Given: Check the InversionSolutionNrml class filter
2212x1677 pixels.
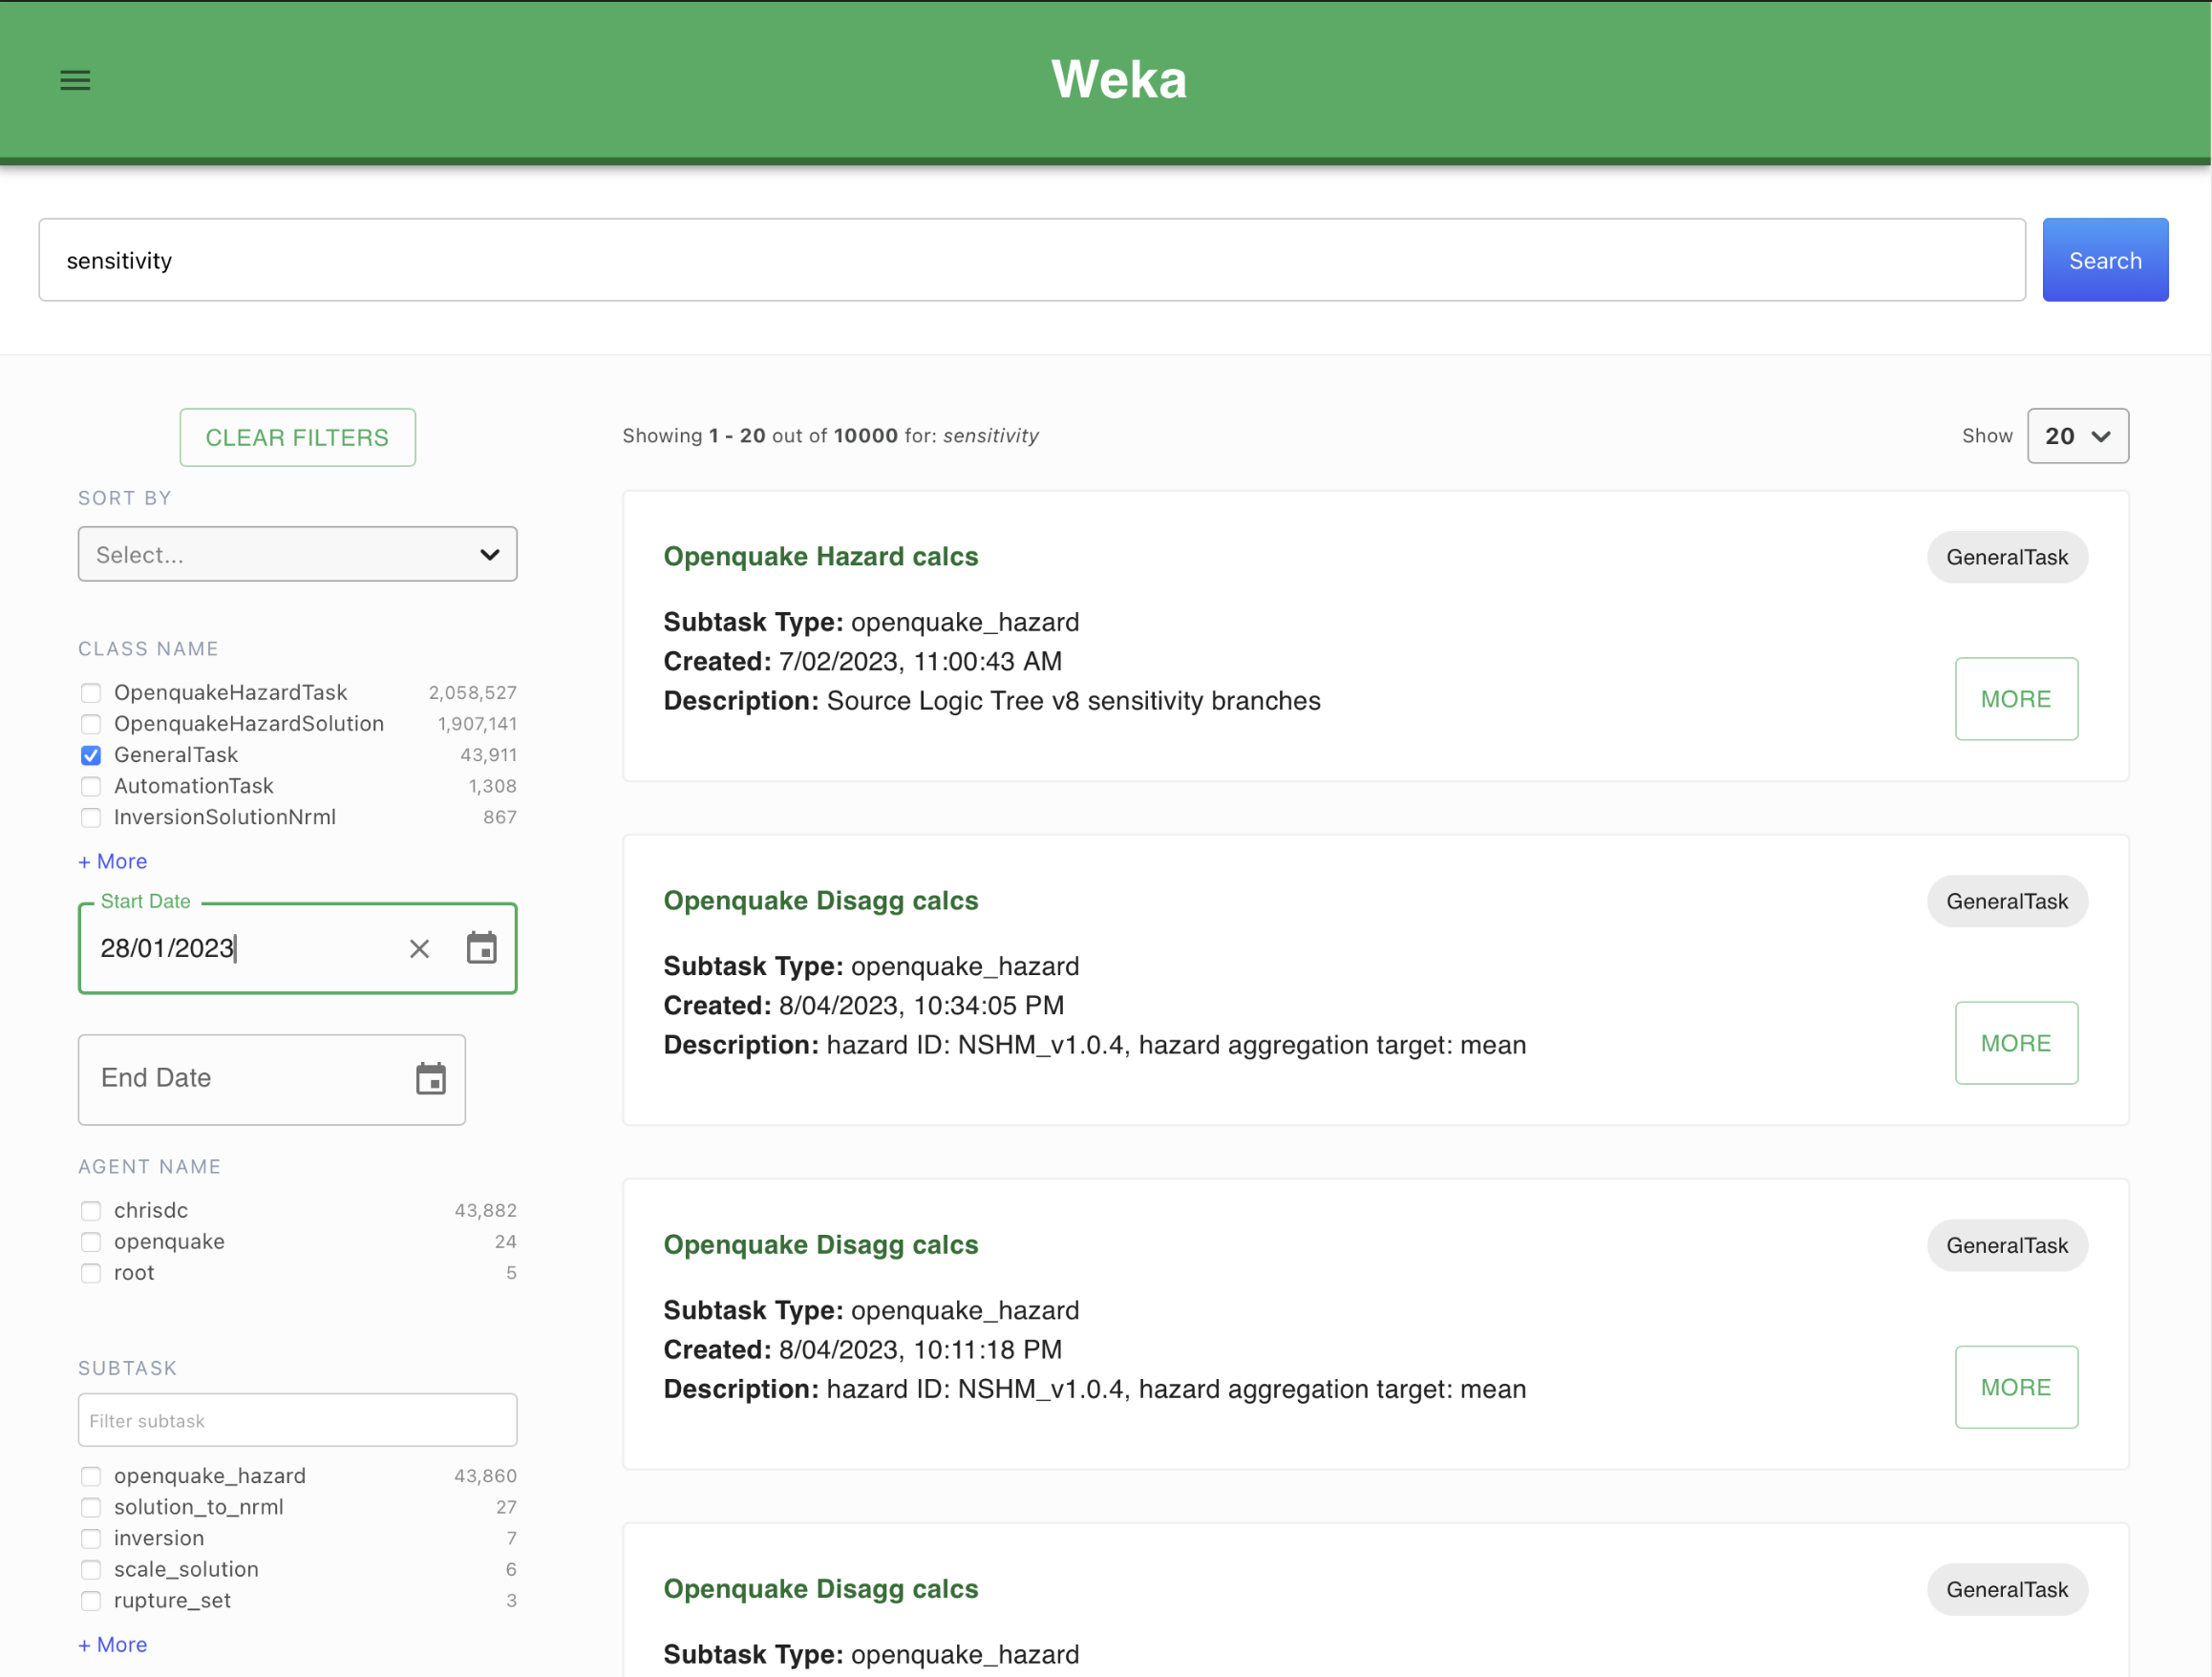Looking at the screenshot, I should tap(91, 817).
